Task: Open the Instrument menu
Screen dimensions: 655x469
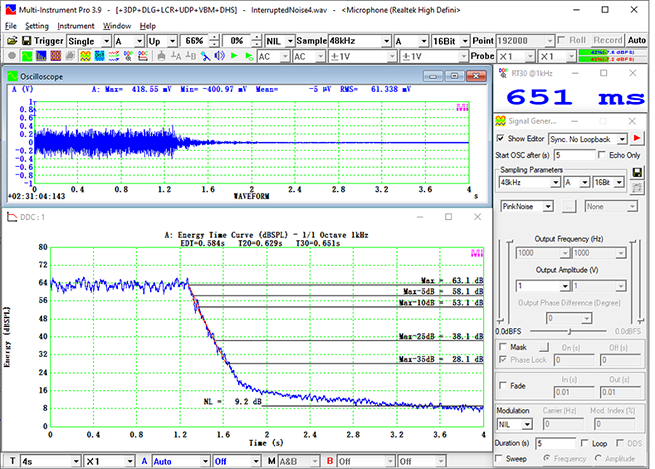Action: tap(75, 25)
